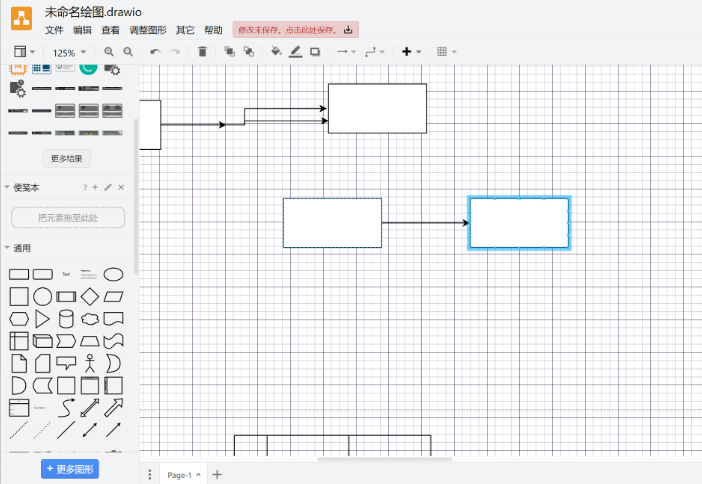Click the zoom in magnifier icon
Image resolution: width=702 pixels, height=484 pixels.
(109, 52)
